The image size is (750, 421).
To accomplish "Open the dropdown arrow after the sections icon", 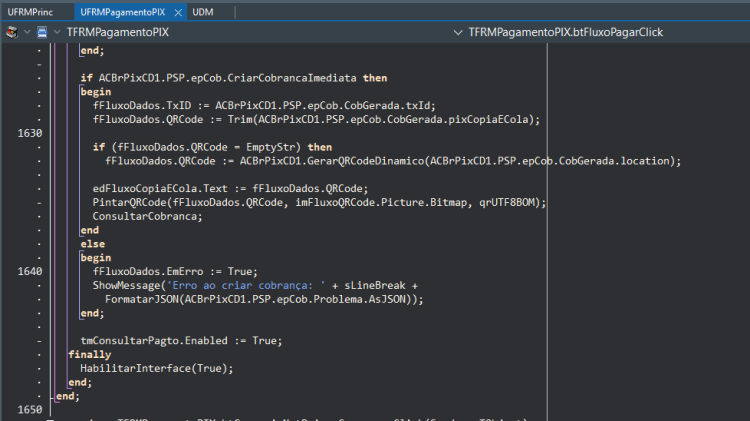I will (27, 32).
